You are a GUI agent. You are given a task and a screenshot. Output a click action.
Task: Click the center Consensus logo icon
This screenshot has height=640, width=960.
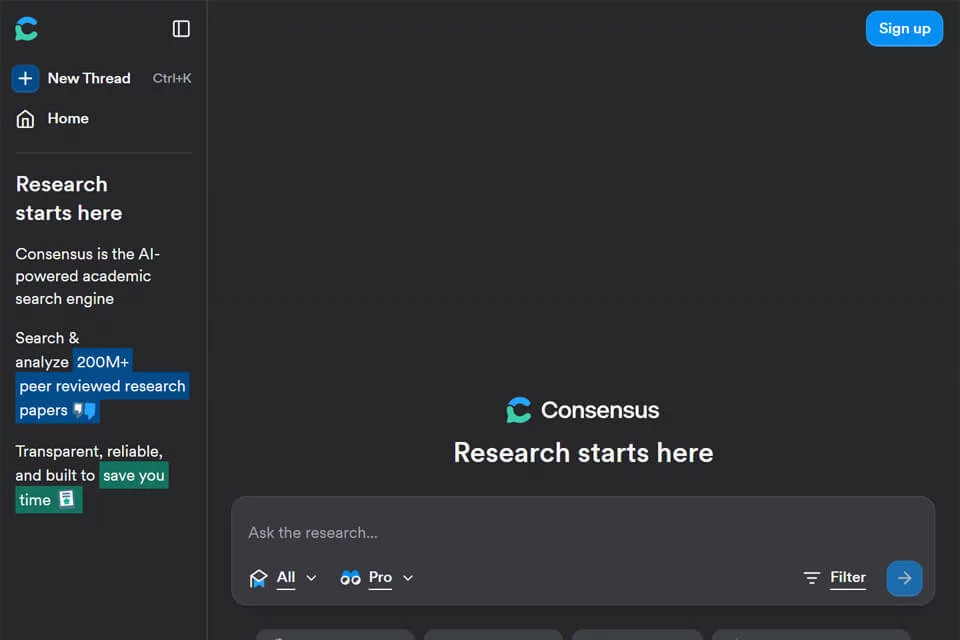coord(519,410)
